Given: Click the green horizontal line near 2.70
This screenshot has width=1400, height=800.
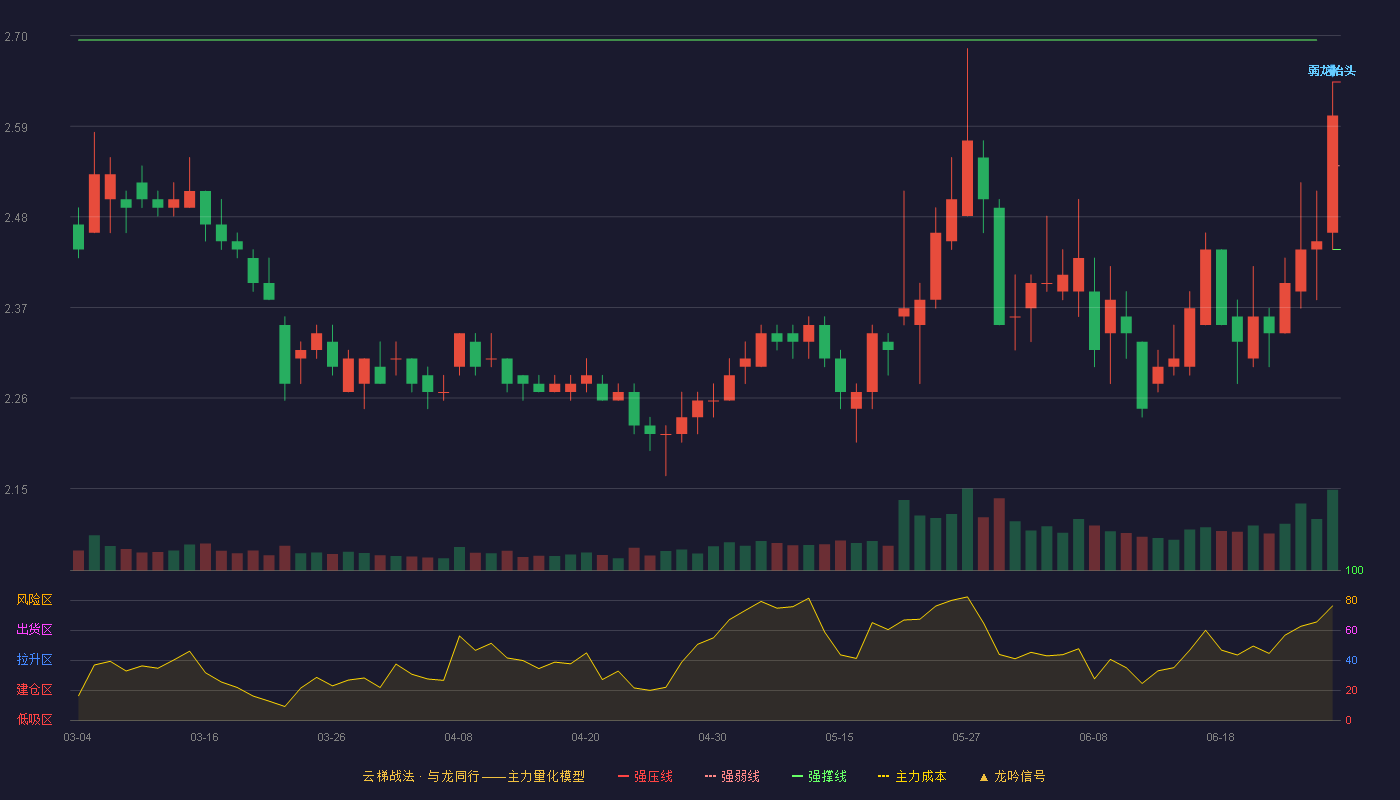Looking at the screenshot, I should [x=697, y=40].
